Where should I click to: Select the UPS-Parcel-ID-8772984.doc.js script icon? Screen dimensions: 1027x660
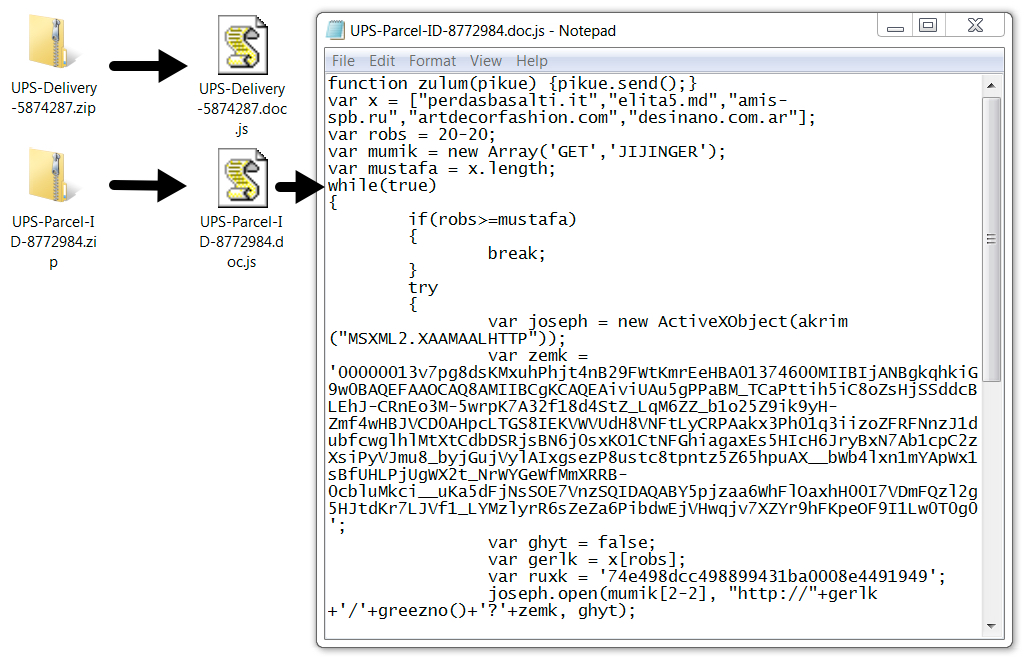[x=242, y=178]
